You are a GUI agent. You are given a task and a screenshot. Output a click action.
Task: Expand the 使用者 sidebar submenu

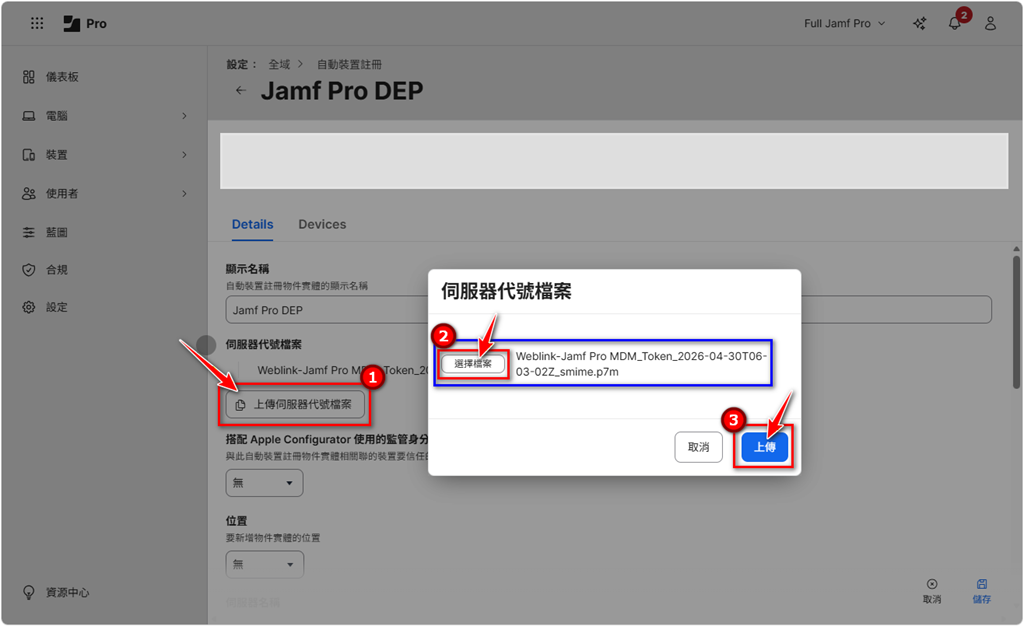184,193
